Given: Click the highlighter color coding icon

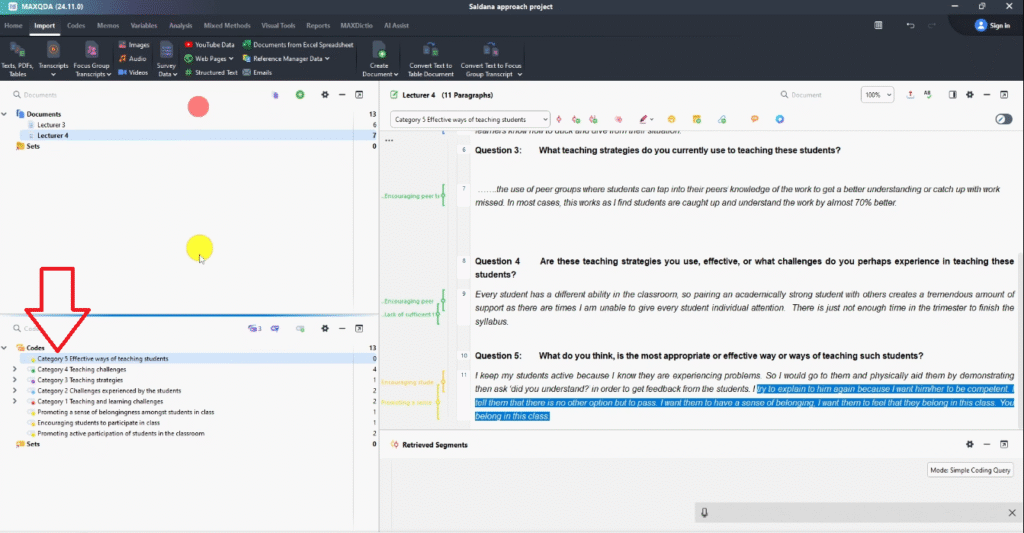Looking at the screenshot, I should (x=644, y=120).
